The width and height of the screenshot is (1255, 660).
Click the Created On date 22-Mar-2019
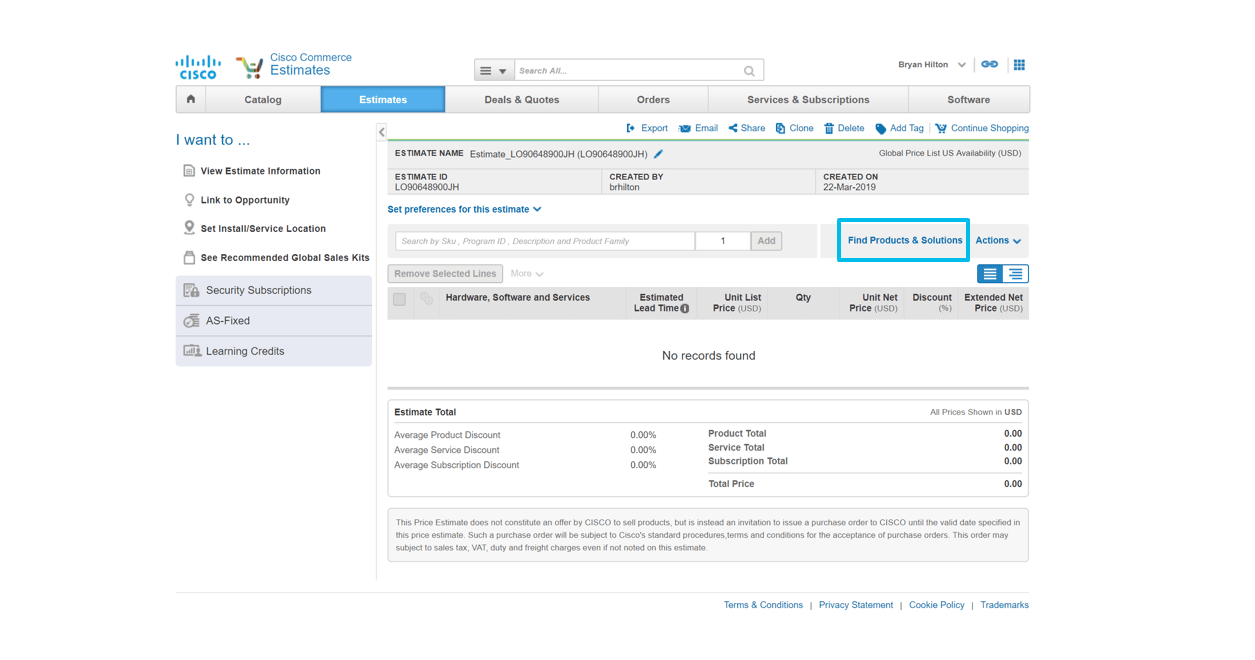click(849, 187)
